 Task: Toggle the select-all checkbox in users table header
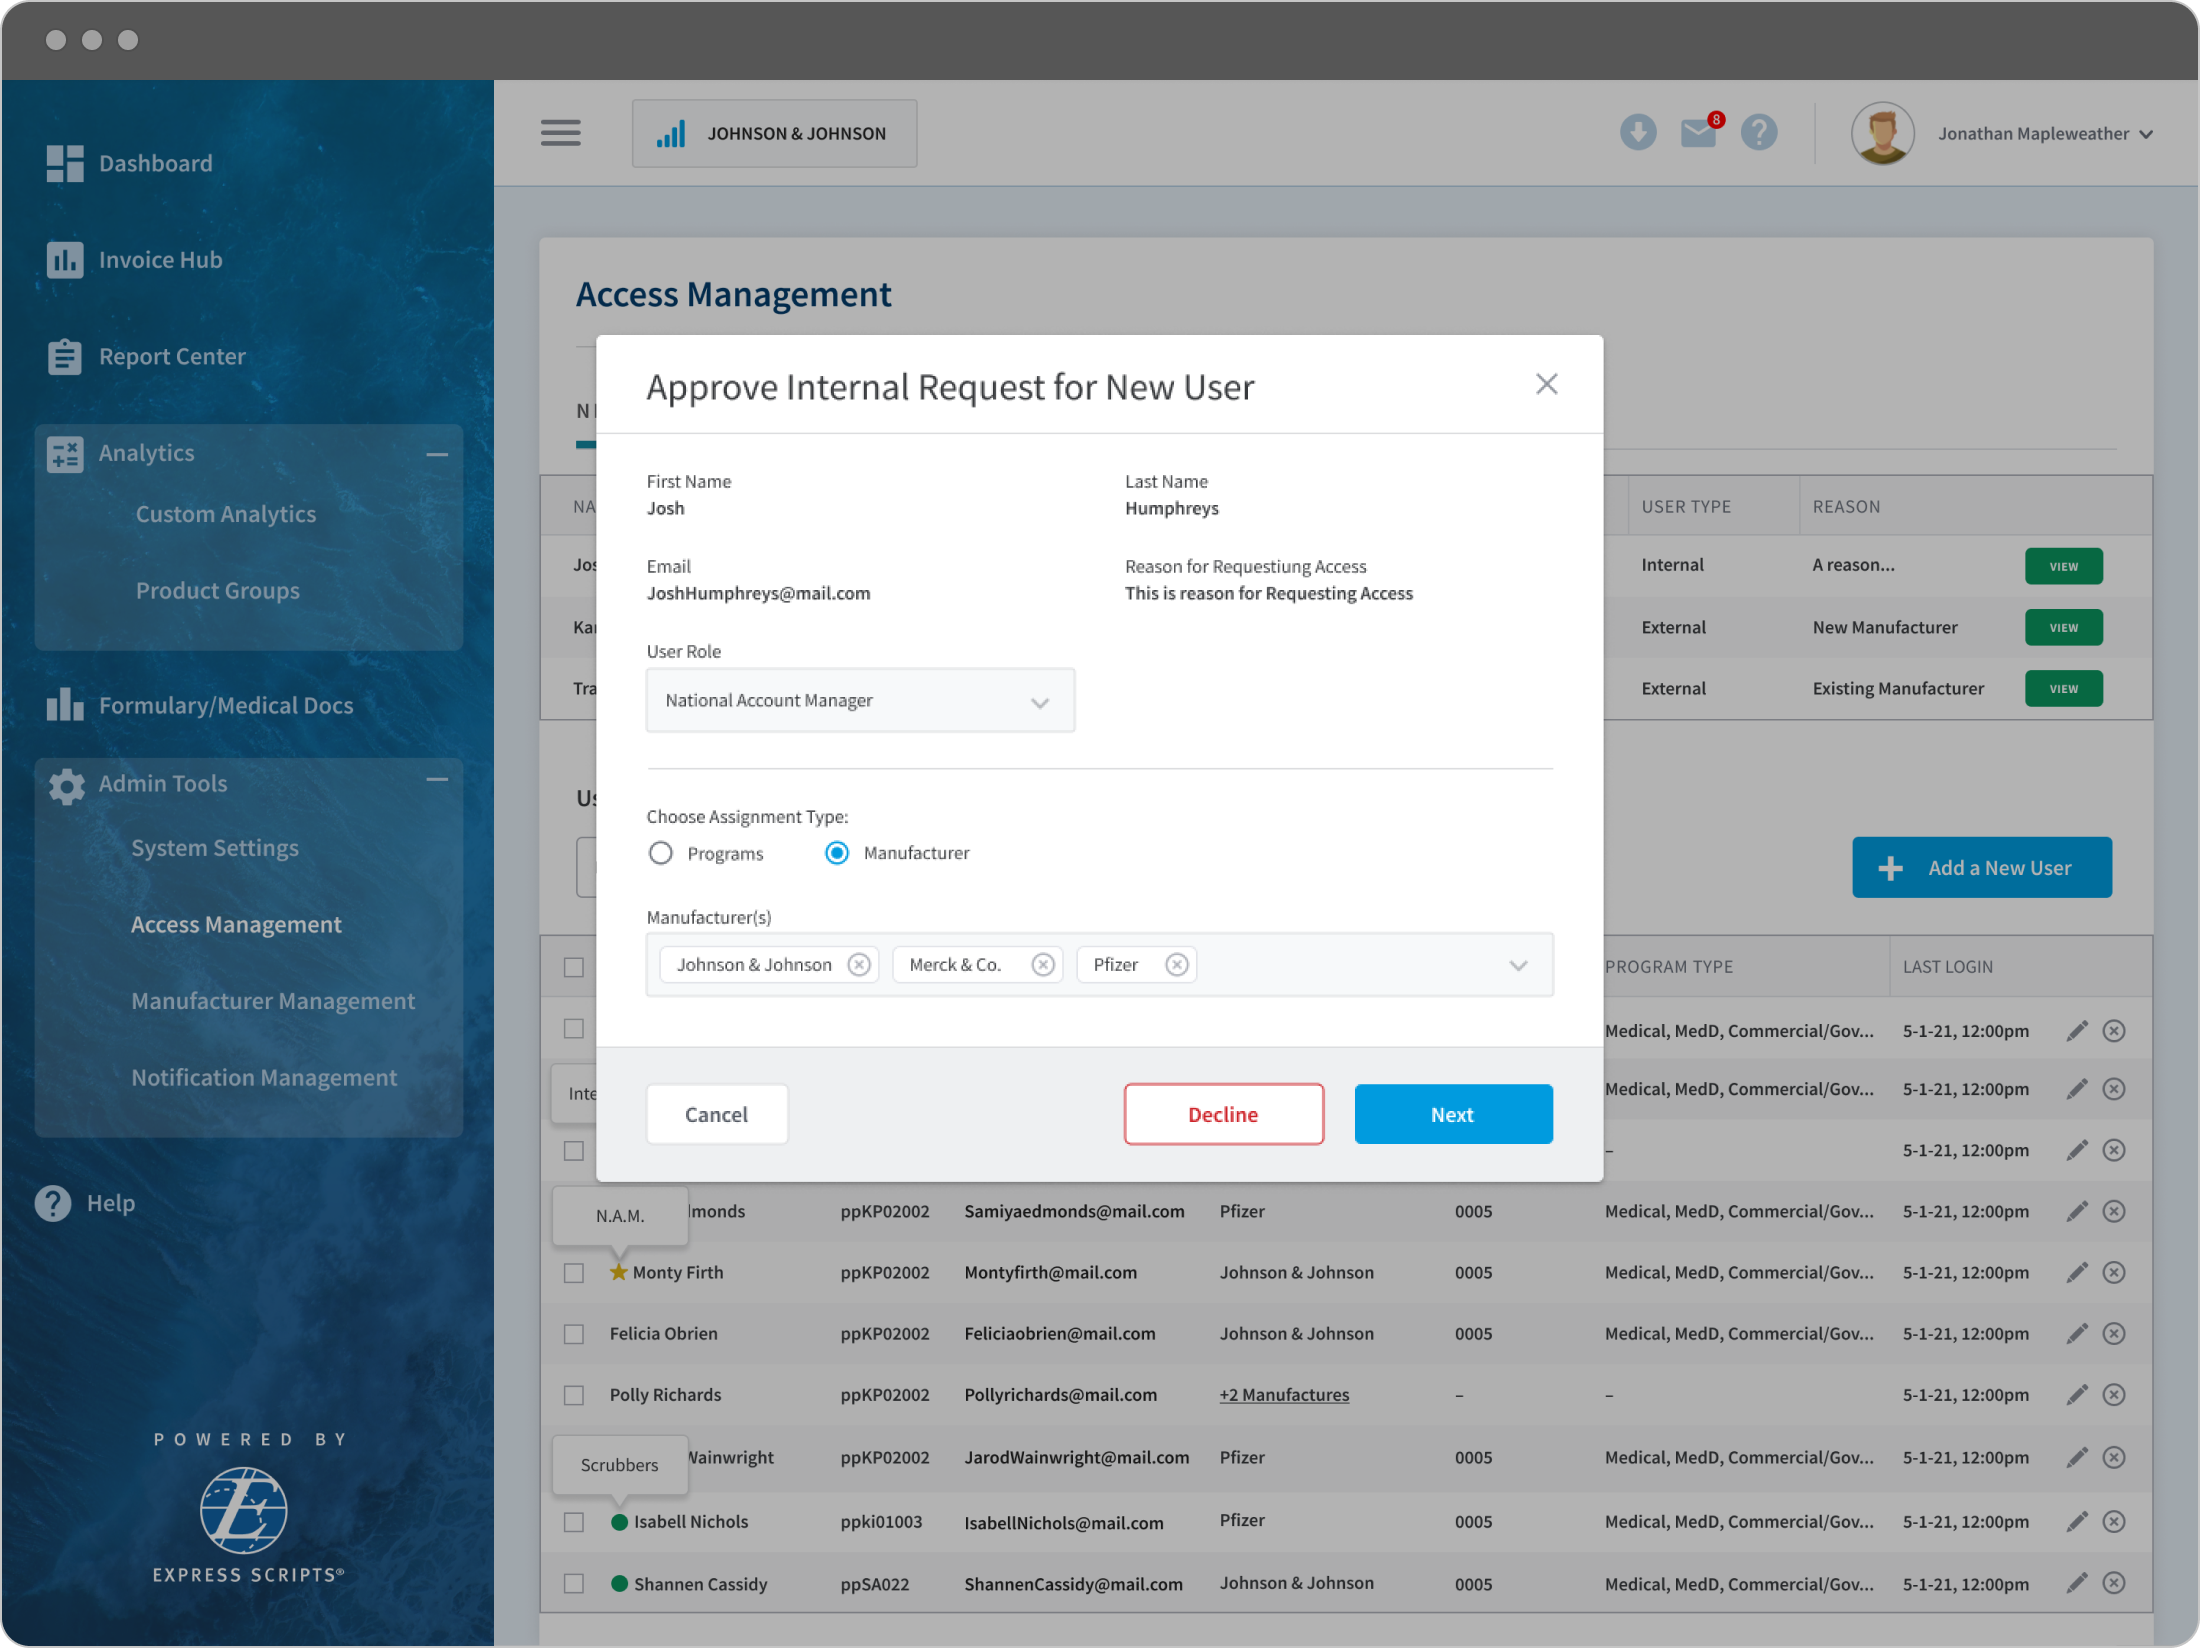coord(574,967)
